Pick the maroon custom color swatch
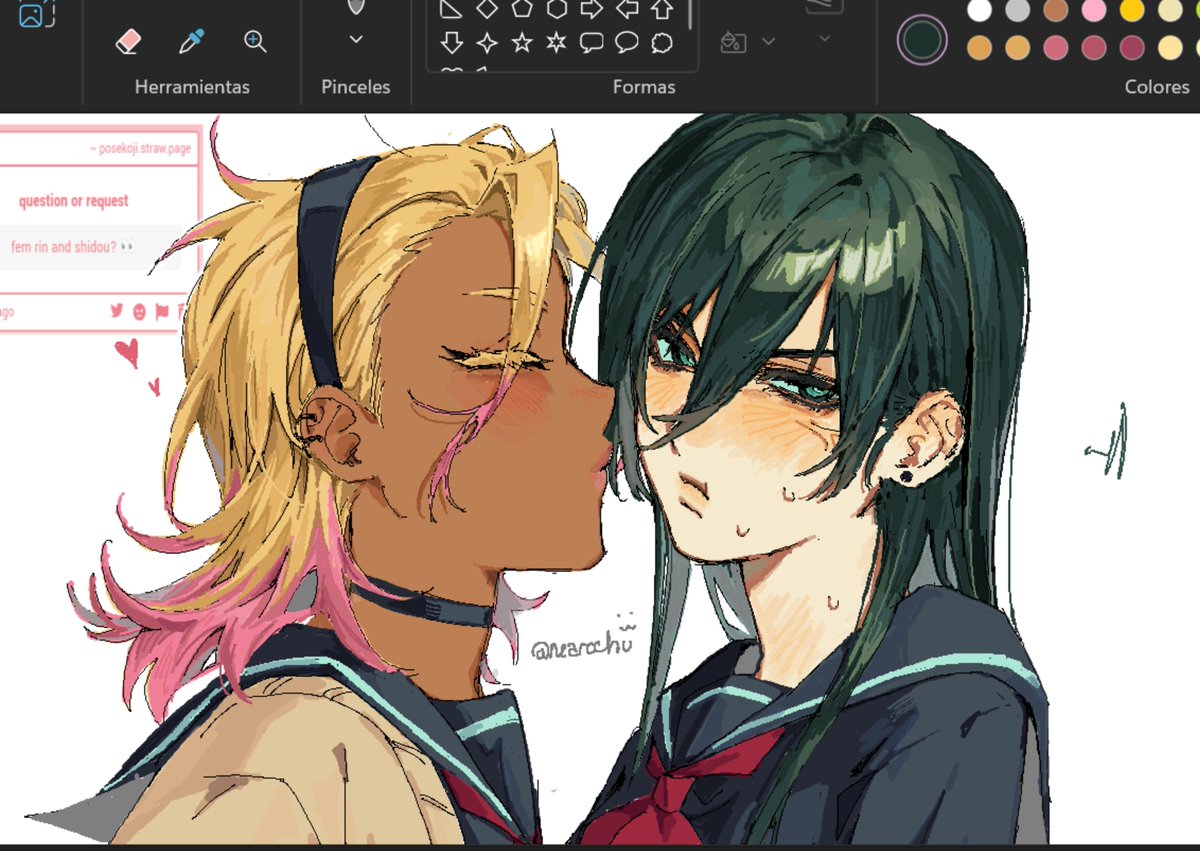The height and width of the screenshot is (851, 1200). [x=1132, y=48]
